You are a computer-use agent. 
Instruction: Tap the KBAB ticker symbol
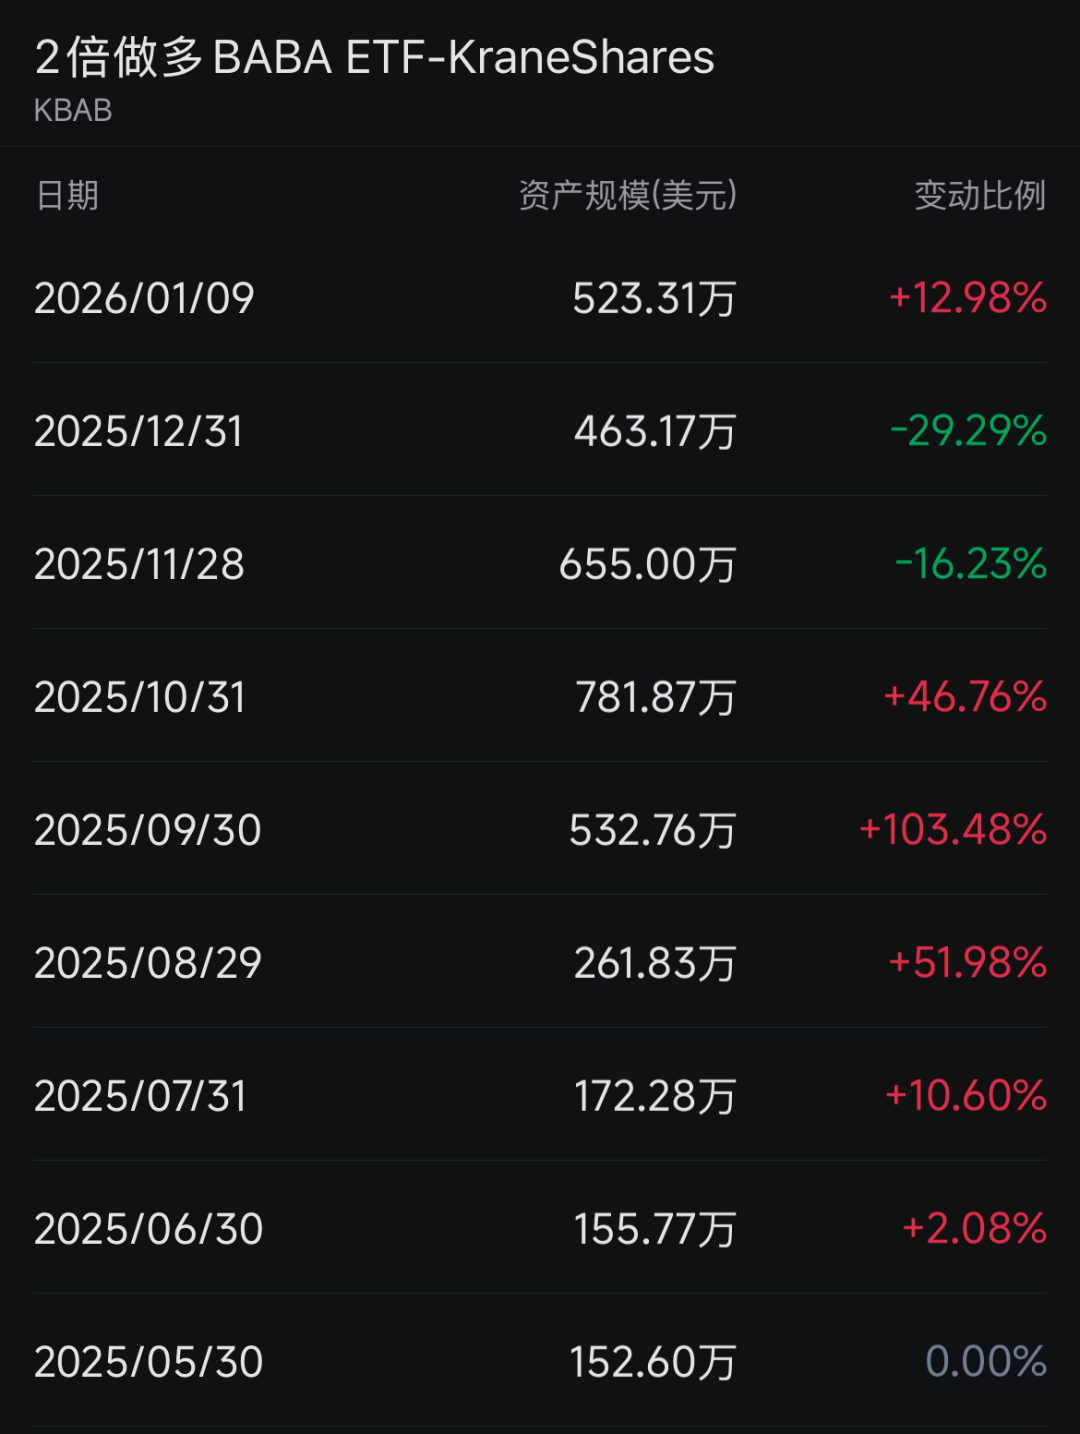point(73,111)
